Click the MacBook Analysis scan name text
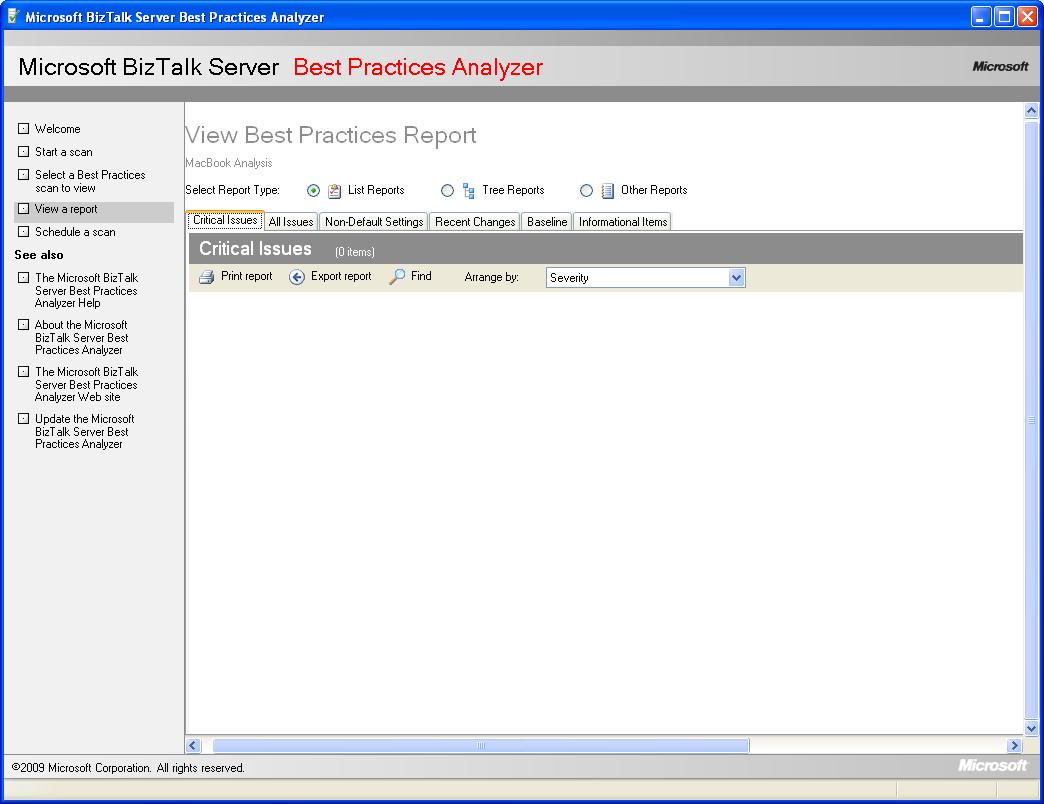The image size is (1044, 804). pos(229,163)
